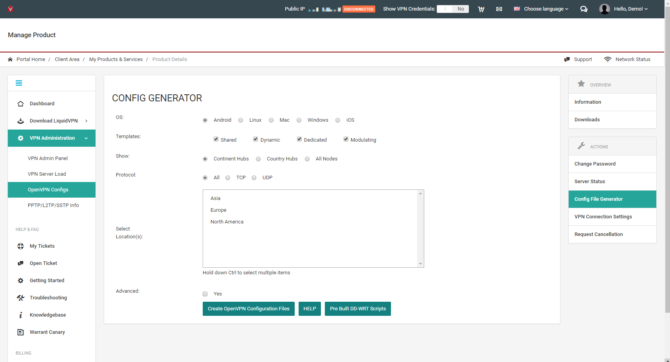Uncheck the Shared template checkbox
Viewport: 670px width, 362px height.
[x=216, y=139]
